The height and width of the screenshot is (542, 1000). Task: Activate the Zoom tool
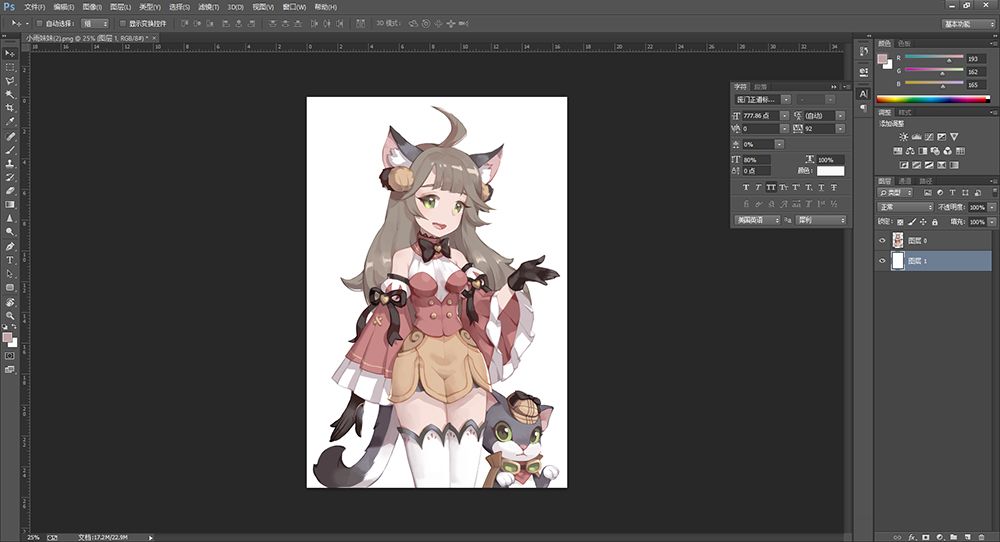point(10,315)
